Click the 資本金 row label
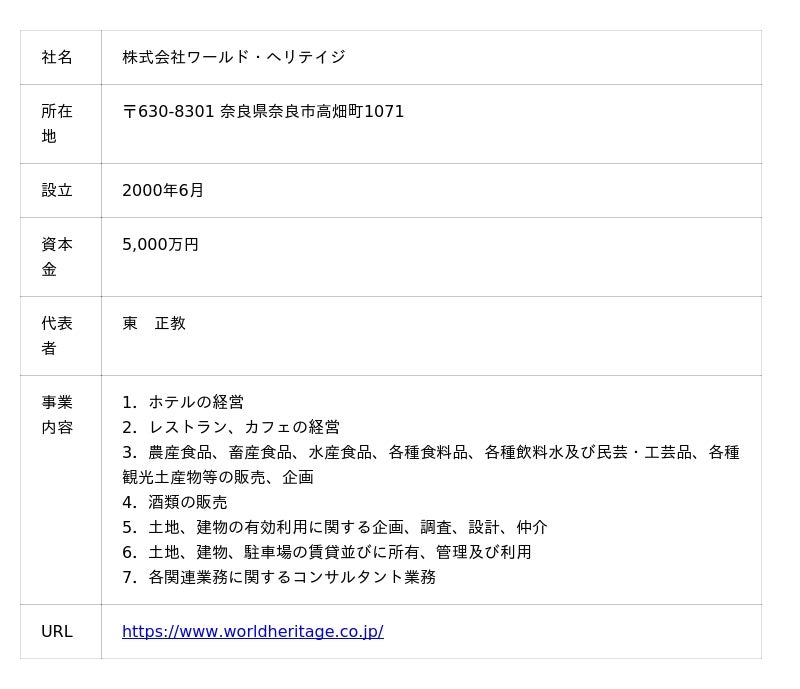800x689 pixels. (56, 257)
